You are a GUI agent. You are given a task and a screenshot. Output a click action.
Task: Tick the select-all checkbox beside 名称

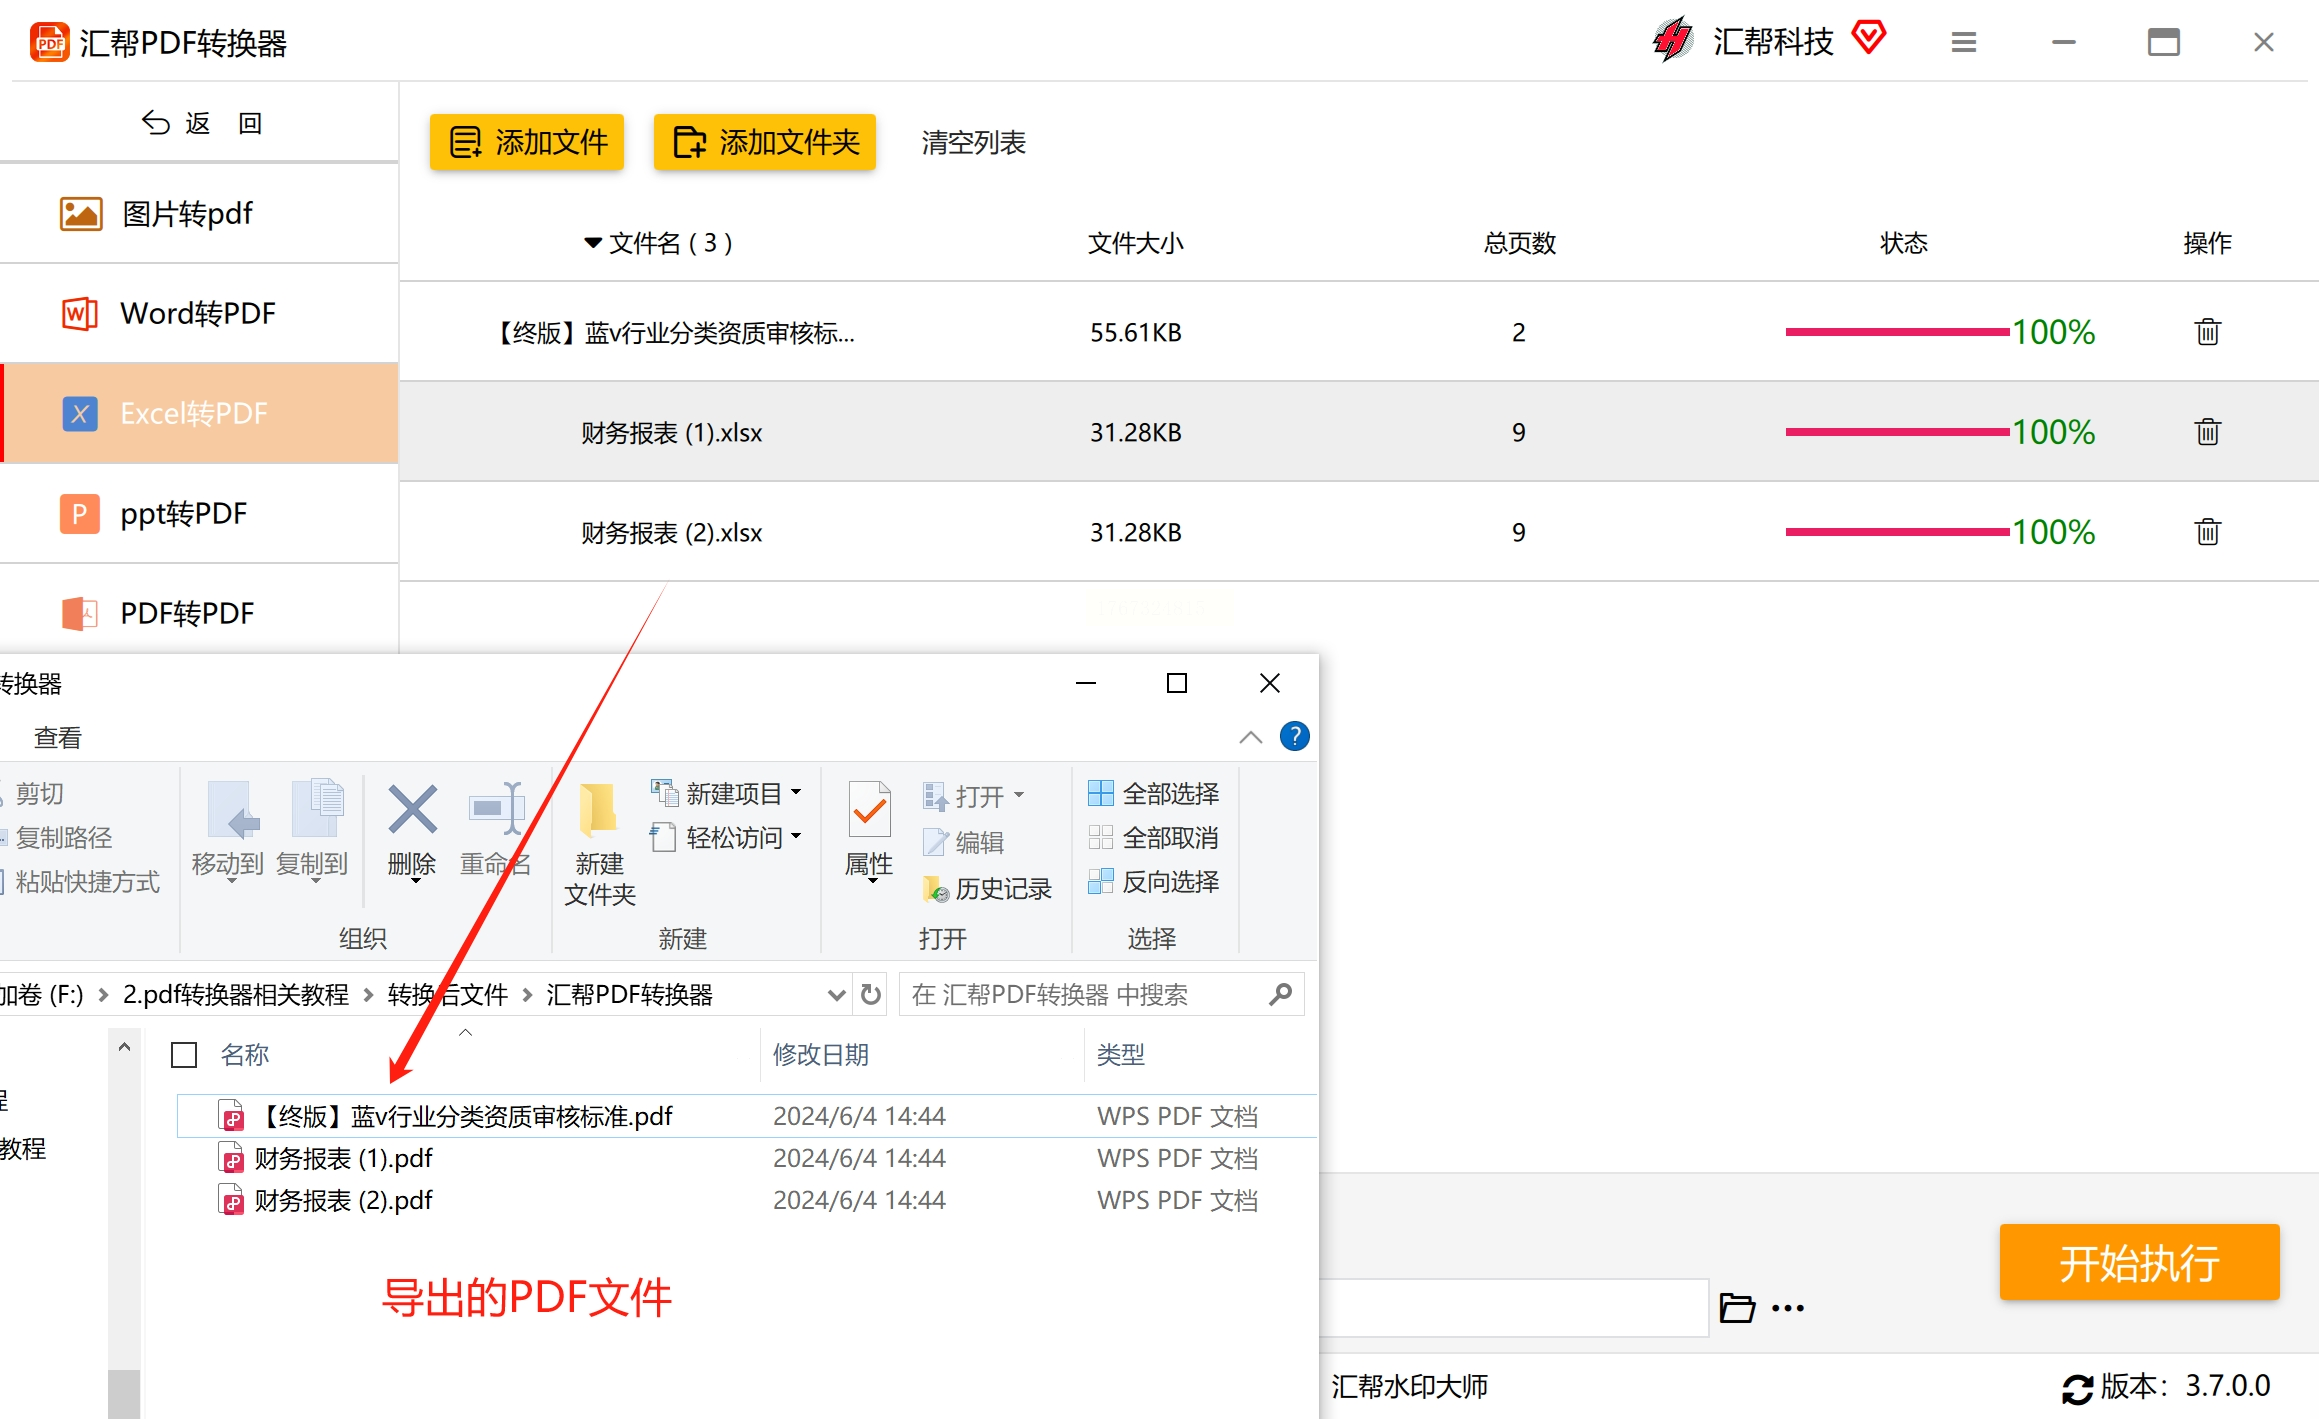184,1055
